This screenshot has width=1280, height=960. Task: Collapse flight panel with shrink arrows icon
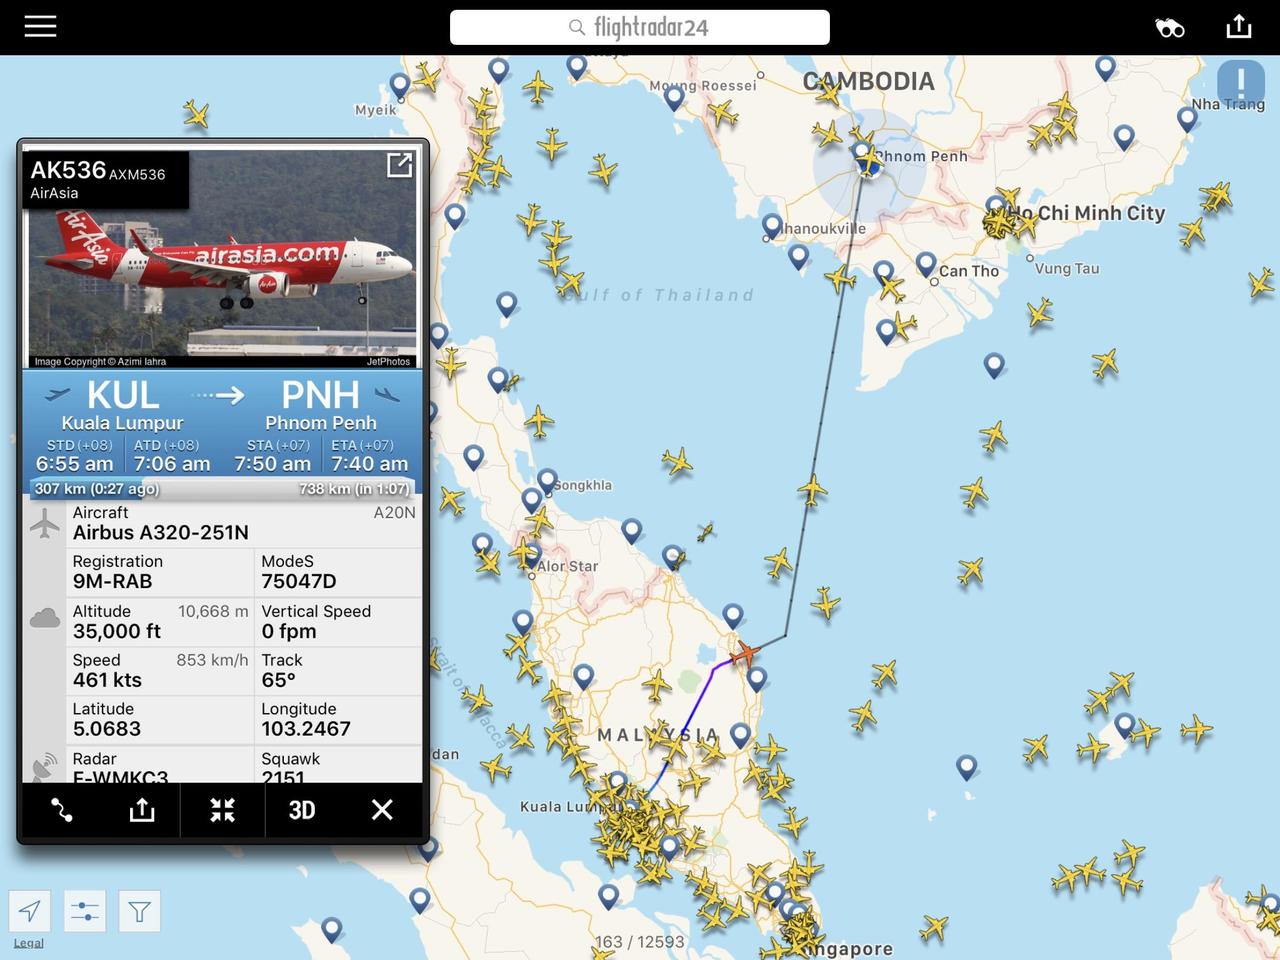click(x=222, y=810)
